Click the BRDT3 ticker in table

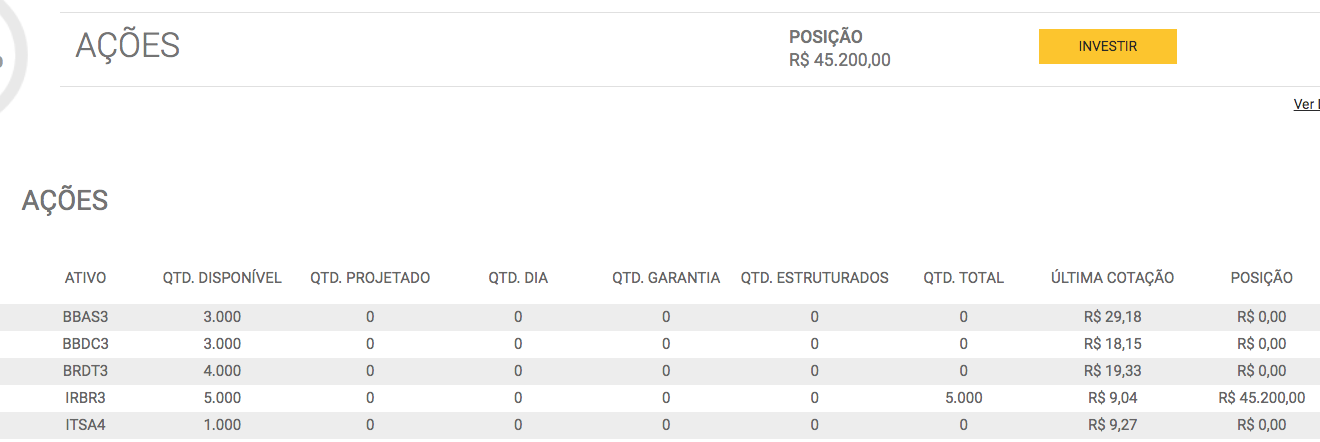click(x=85, y=371)
